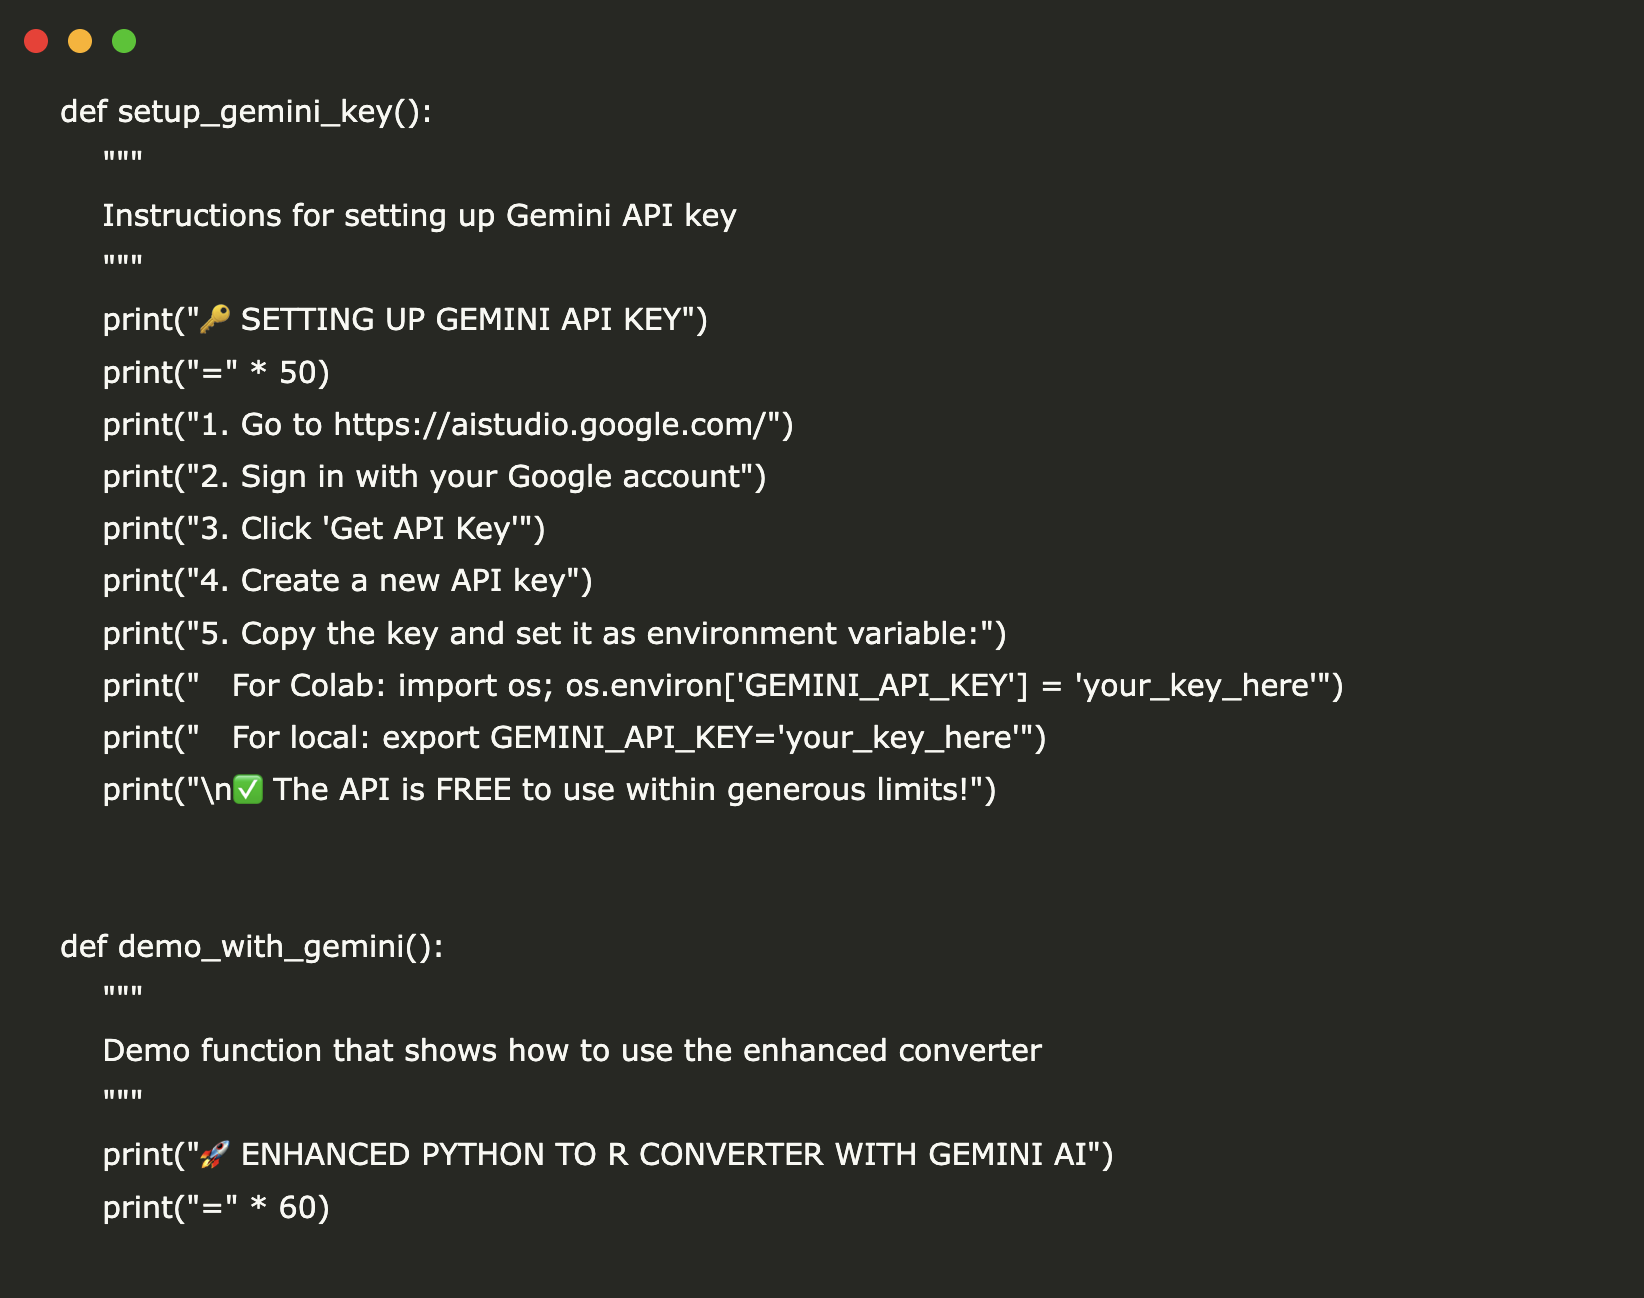This screenshot has width=1644, height=1298.
Task: Click the 'Sign in with your Google account' line
Action: pos(434,477)
